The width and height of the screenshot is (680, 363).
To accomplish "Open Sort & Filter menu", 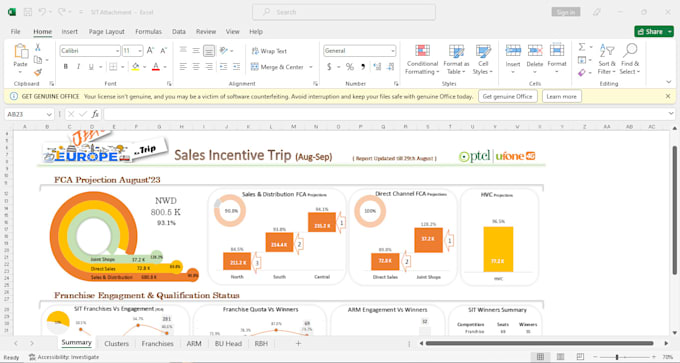I will coord(607,59).
